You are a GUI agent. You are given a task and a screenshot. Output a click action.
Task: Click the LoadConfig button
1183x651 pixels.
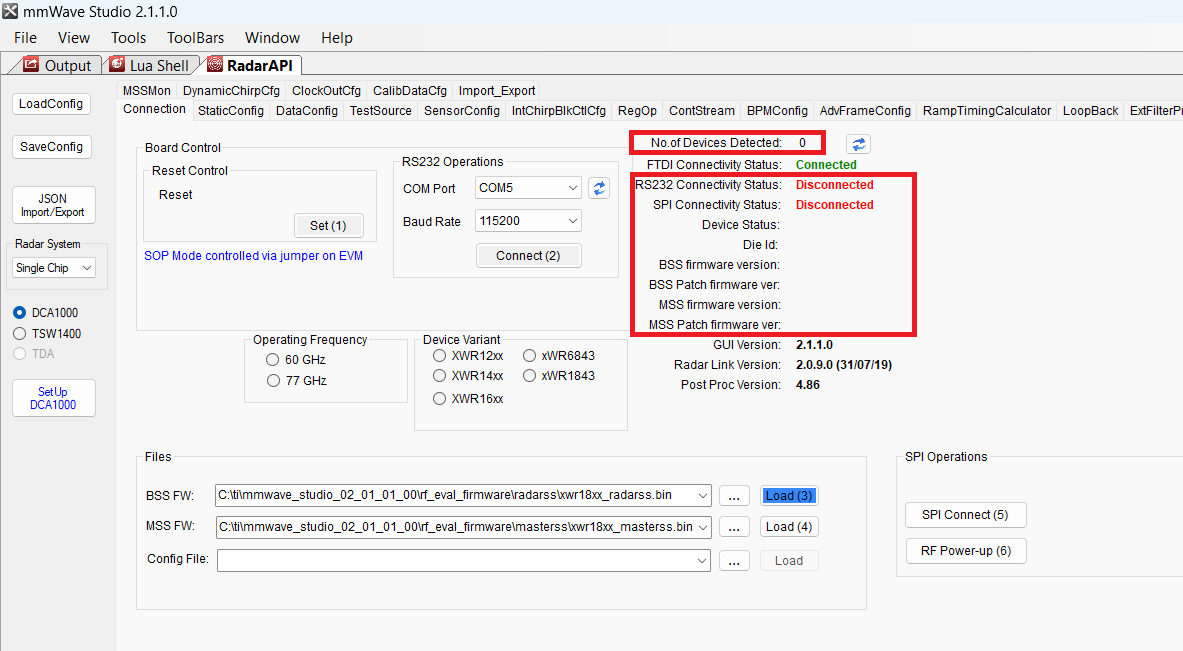(x=51, y=104)
